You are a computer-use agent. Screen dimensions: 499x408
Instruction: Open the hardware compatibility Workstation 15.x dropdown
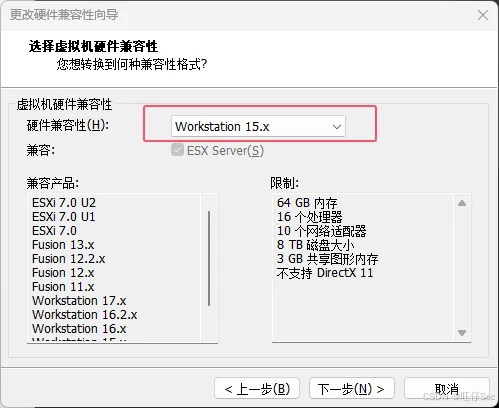[x=258, y=126]
